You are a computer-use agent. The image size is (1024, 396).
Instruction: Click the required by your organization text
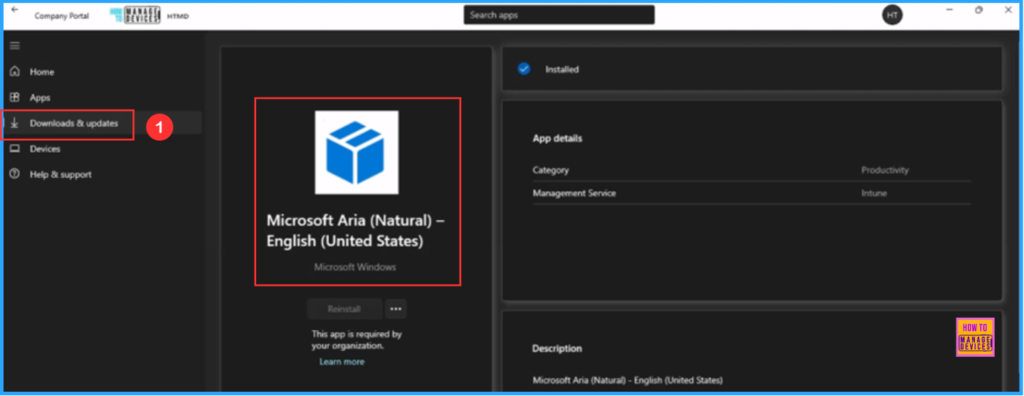357,340
